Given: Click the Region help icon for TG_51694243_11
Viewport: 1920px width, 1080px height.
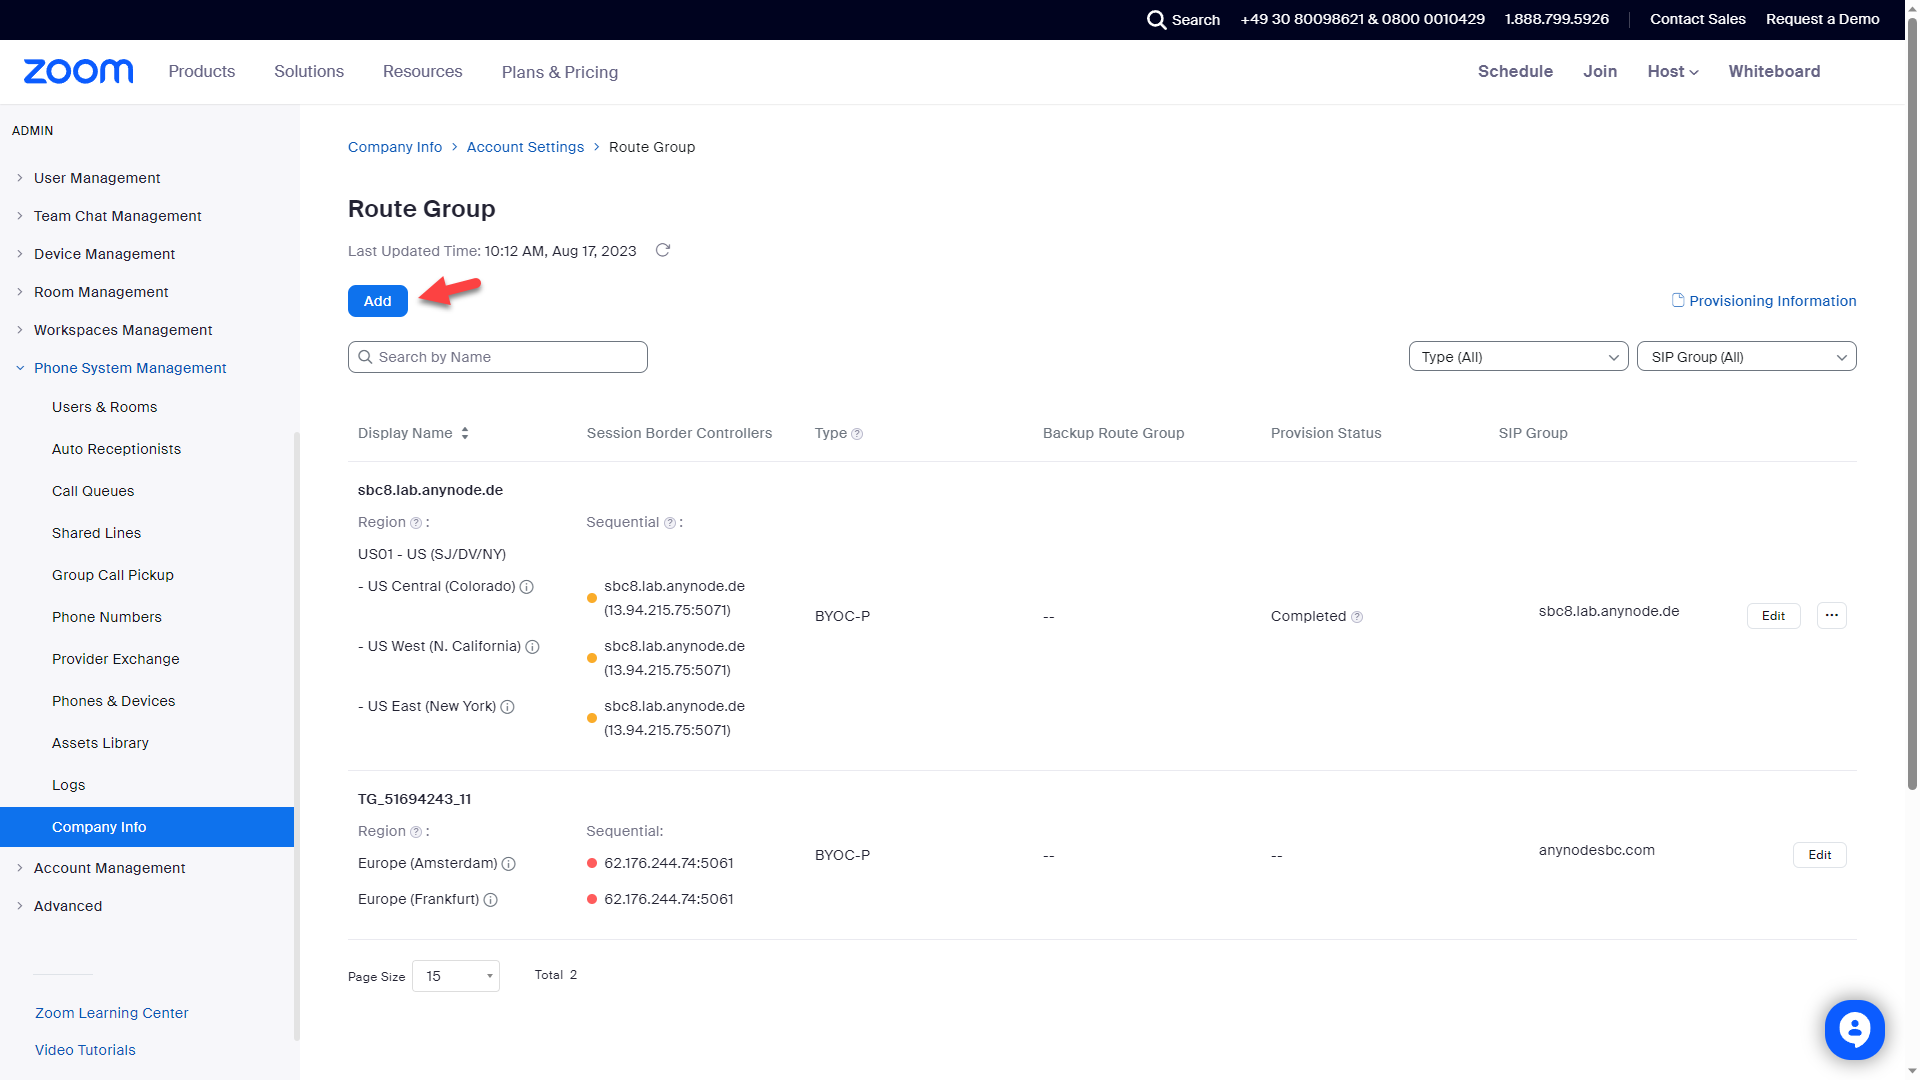Looking at the screenshot, I should [x=416, y=832].
